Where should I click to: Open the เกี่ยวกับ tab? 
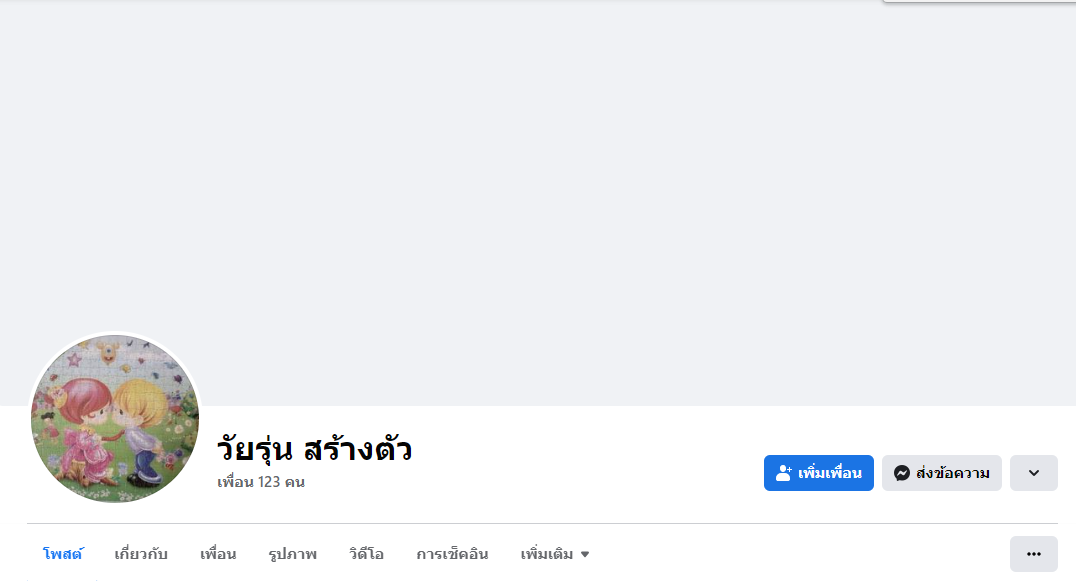pyautogui.click(x=141, y=554)
